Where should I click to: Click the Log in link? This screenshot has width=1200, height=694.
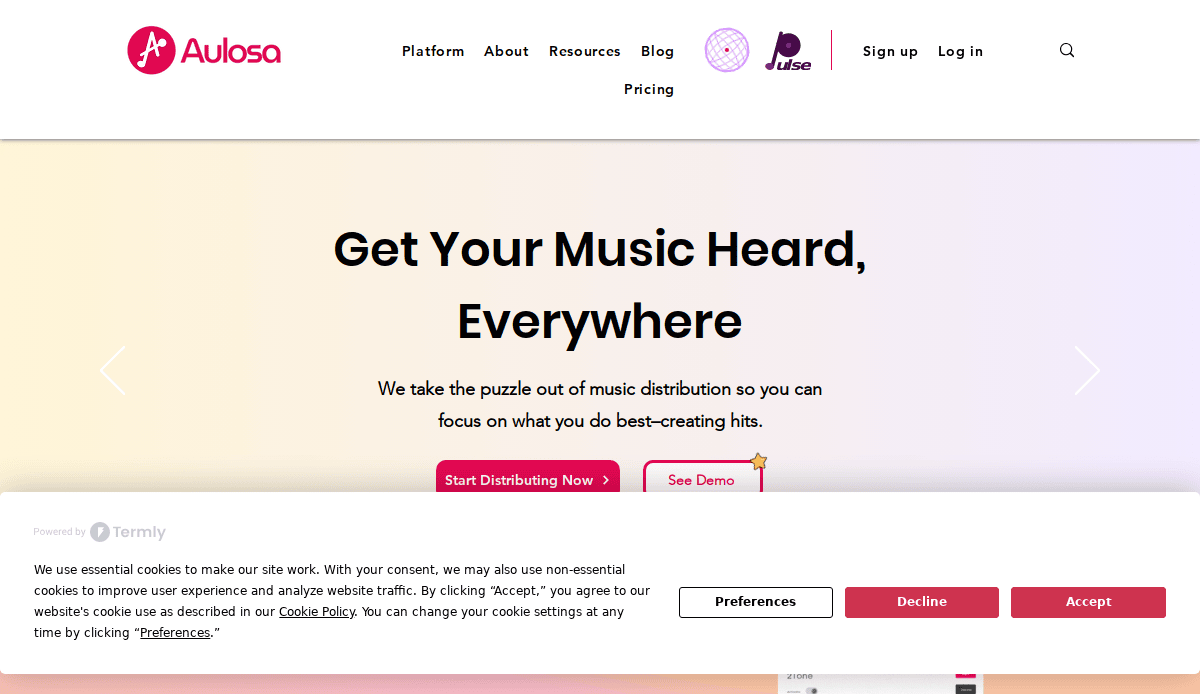[960, 51]
